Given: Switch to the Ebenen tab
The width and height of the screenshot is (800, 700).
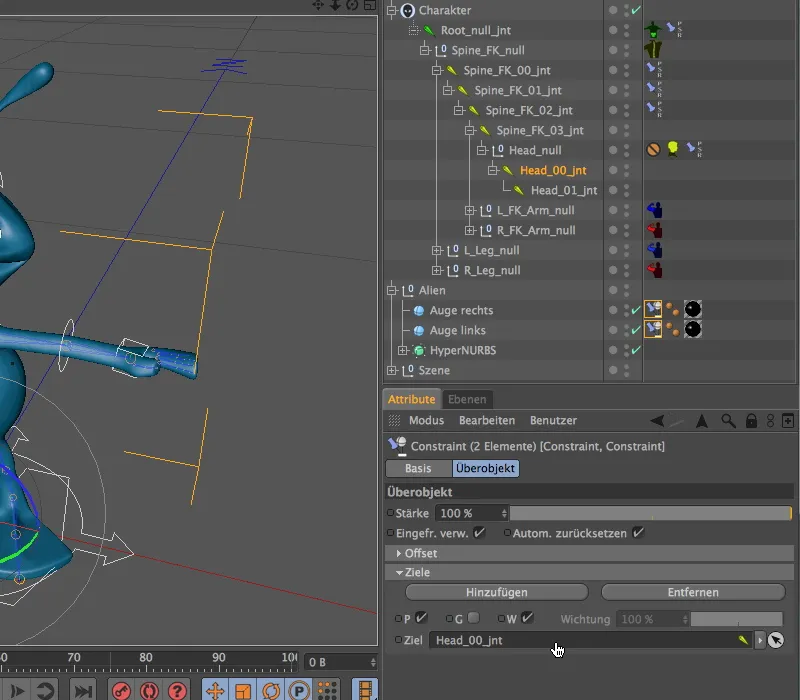Looking at the screenshot, I should coord(467,399).
